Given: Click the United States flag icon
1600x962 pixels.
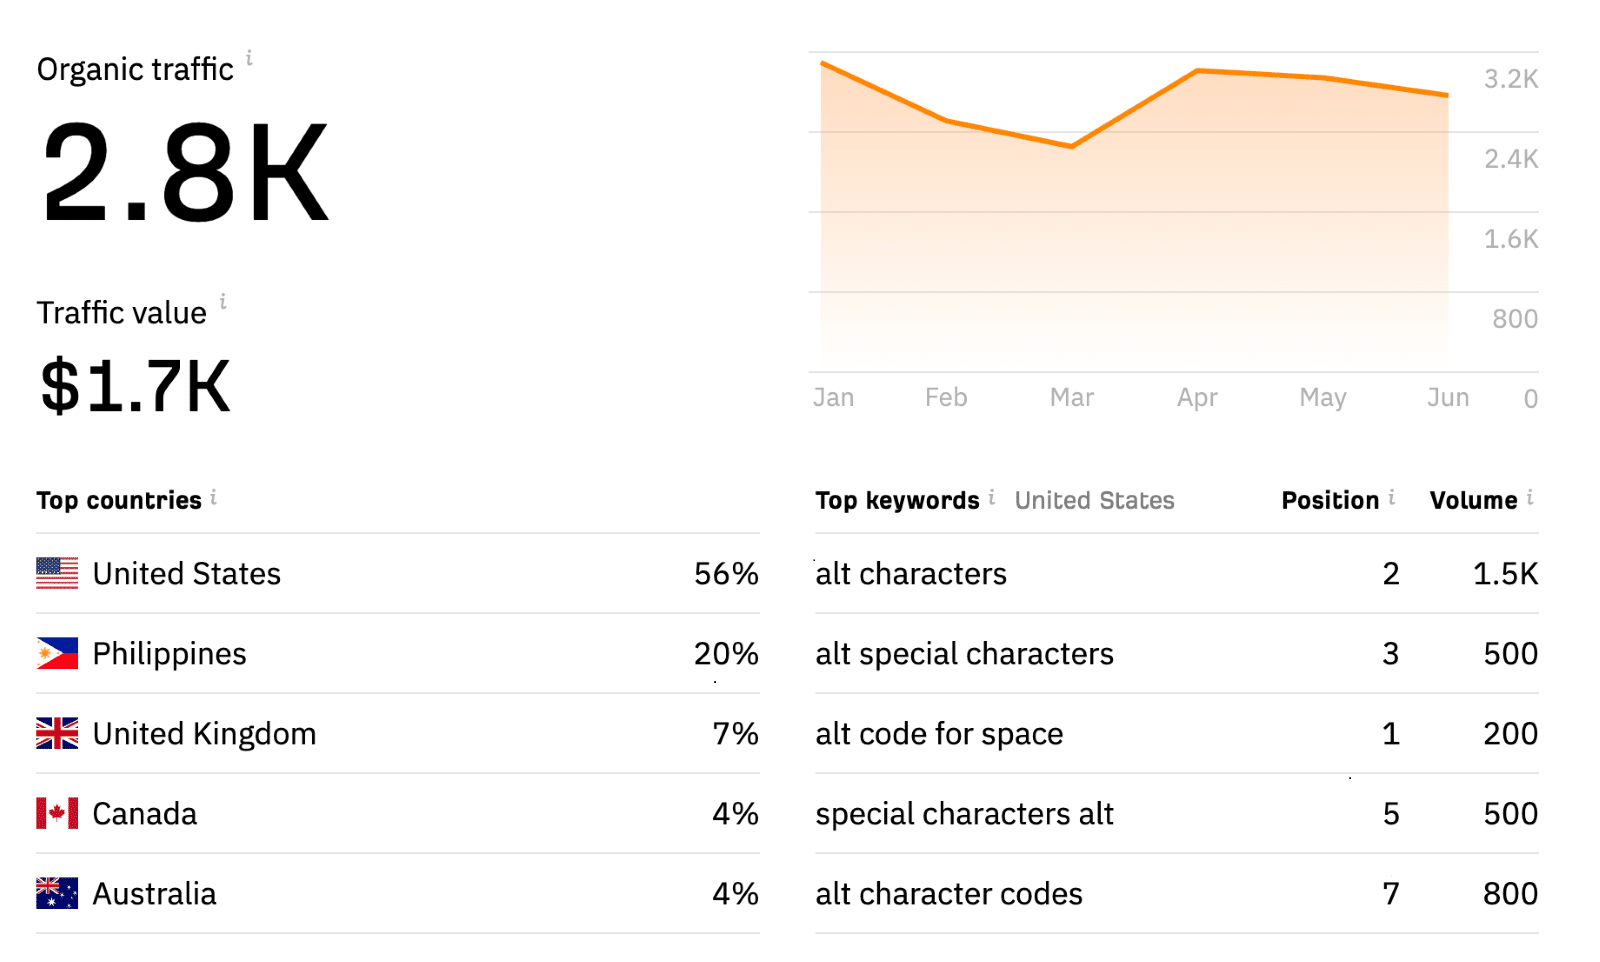Looking at the screenshot, I should click(x=57, y=573).
